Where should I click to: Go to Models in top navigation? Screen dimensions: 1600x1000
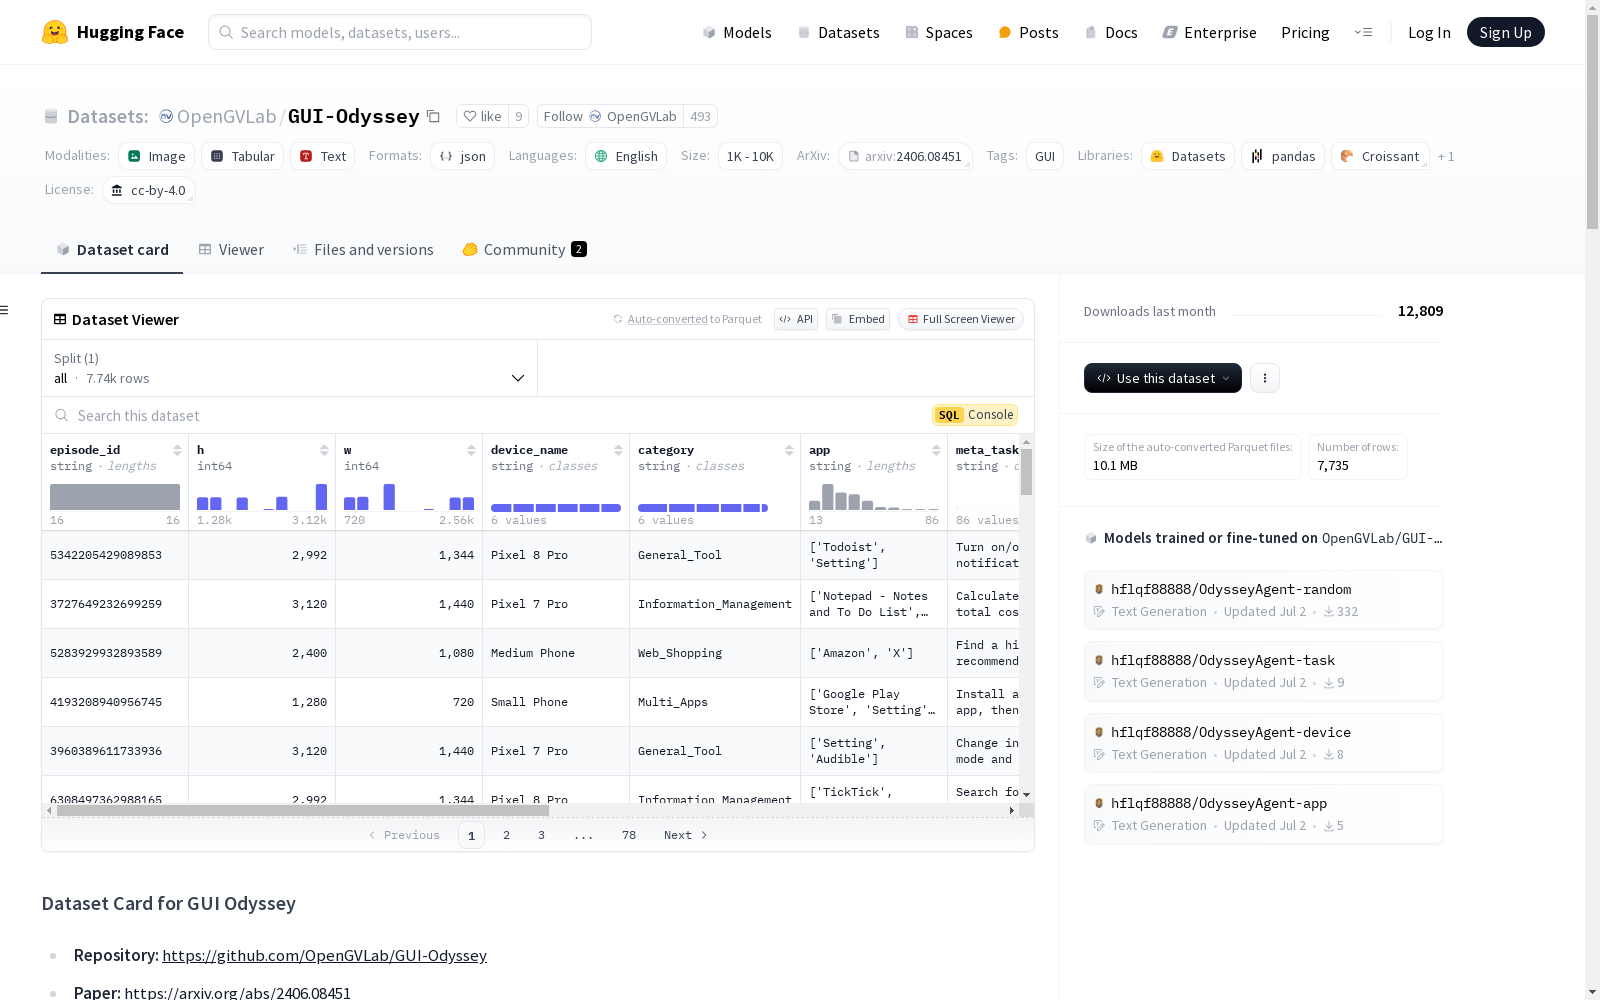click(x=737, y=32)
